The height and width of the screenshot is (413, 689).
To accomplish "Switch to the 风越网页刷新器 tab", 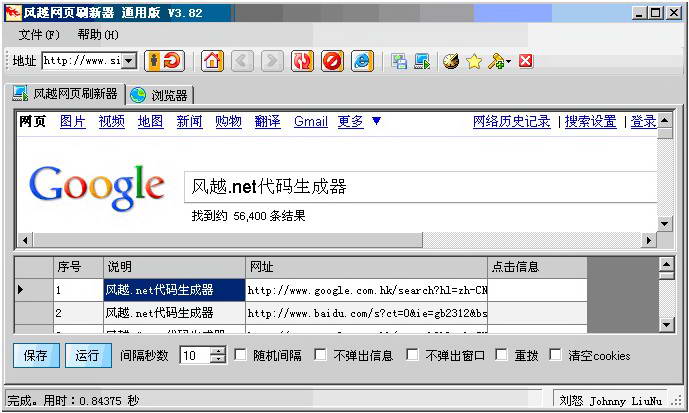I will click(x=65, y=94).
